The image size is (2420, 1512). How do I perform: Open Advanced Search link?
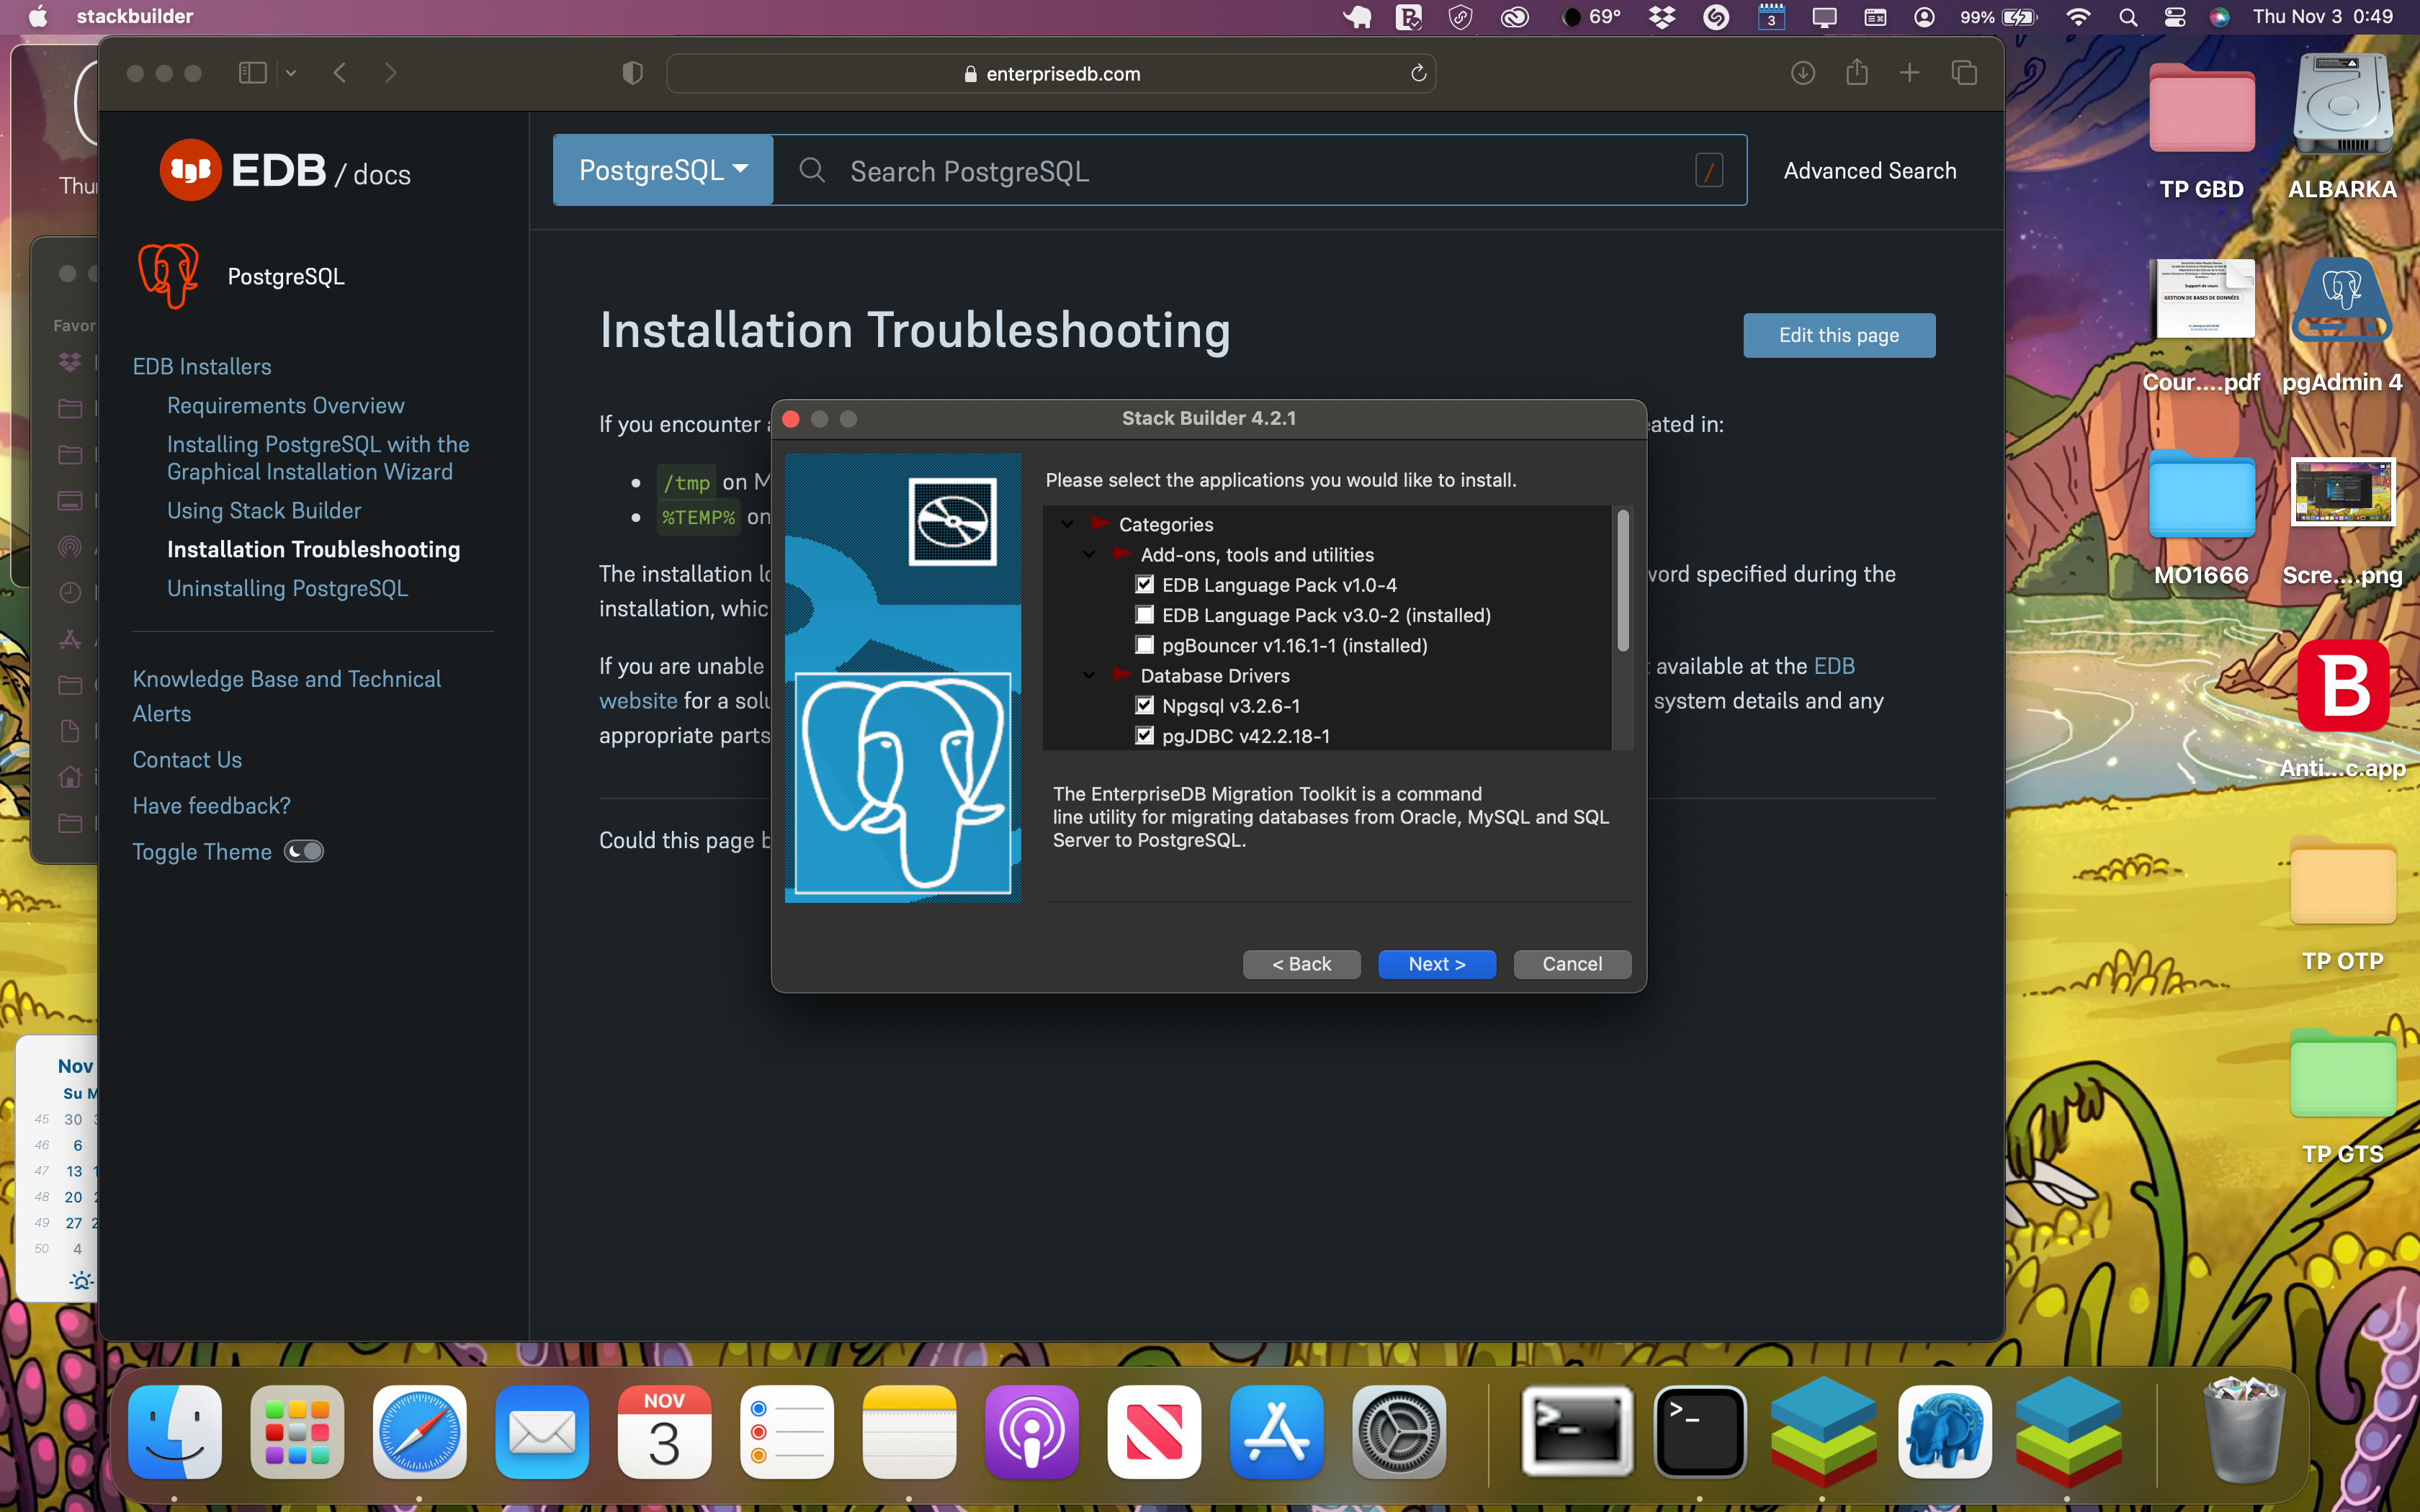pos(1870,171)
